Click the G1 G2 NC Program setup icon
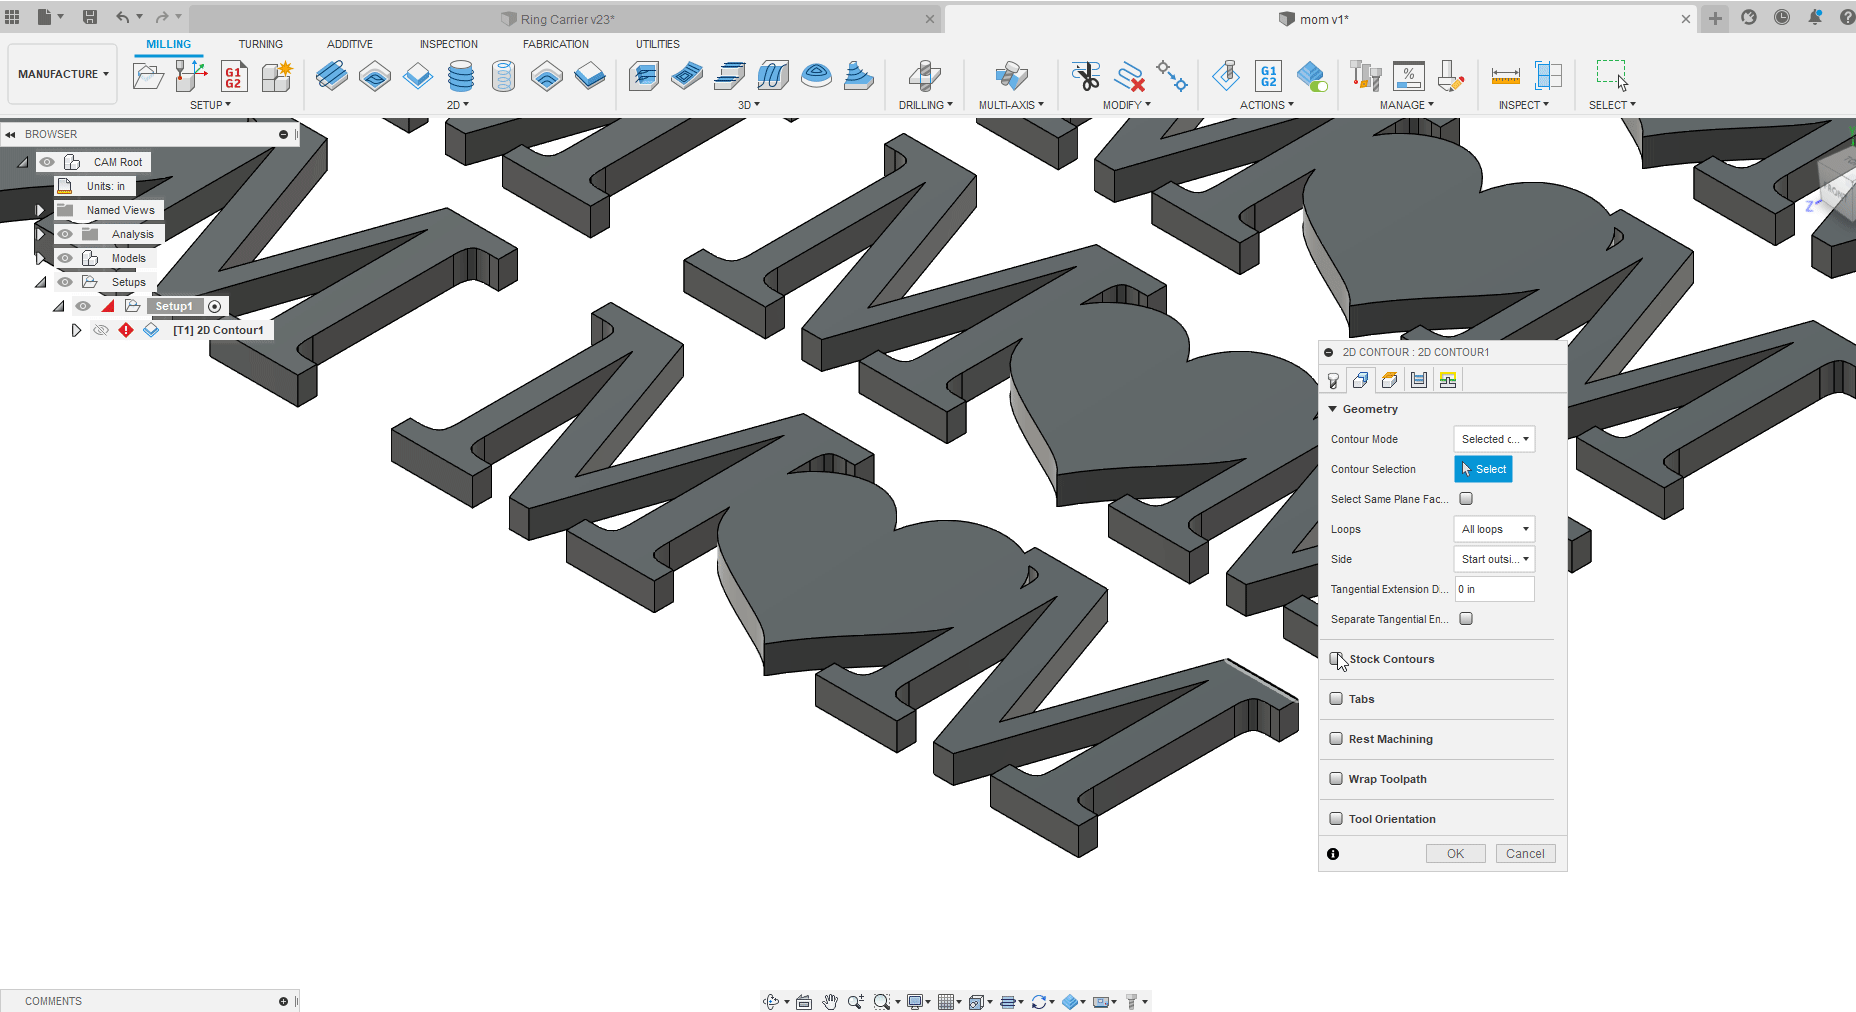The width and height of the screenshot is (1856, 1012). [x=233, y=76]
